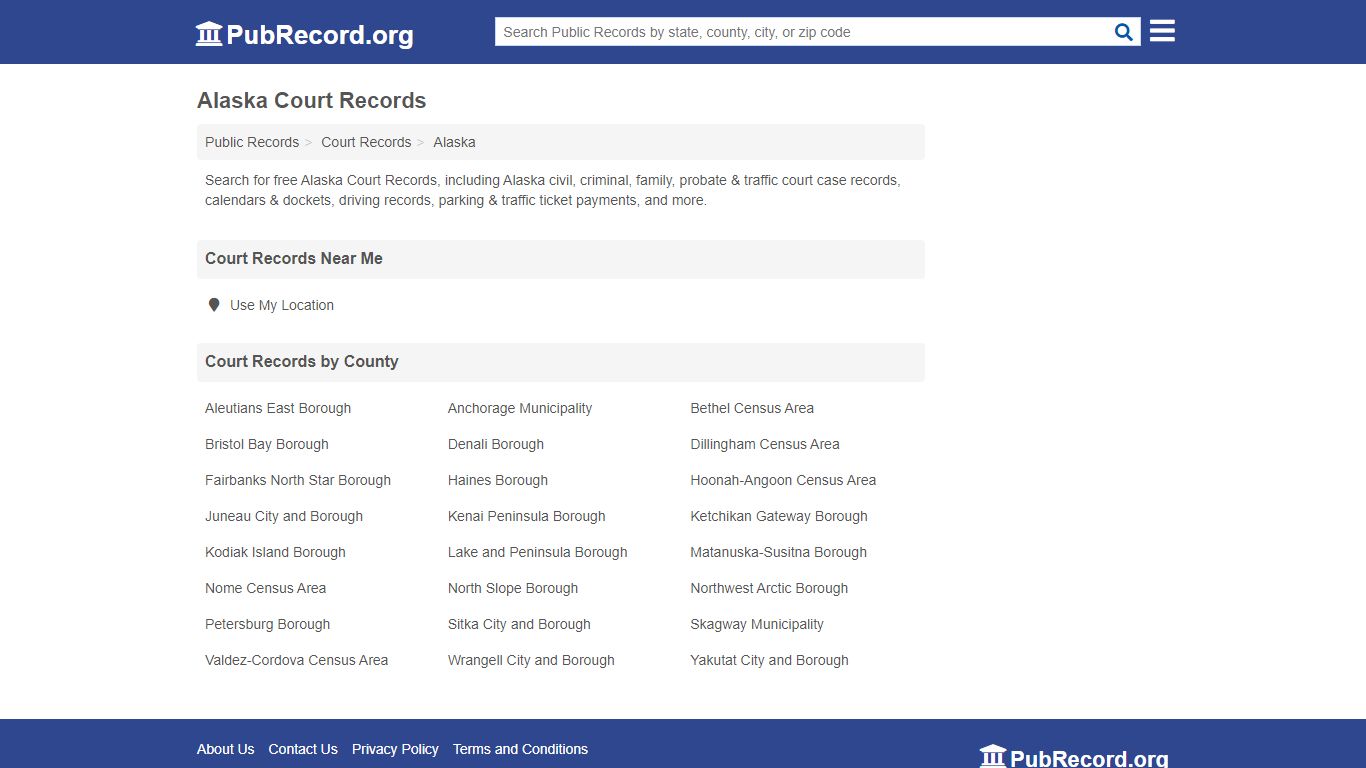Click the footer PubRecord.org logo
The height and width of the screenshot is (768, 1366).
coord(1074,758)
